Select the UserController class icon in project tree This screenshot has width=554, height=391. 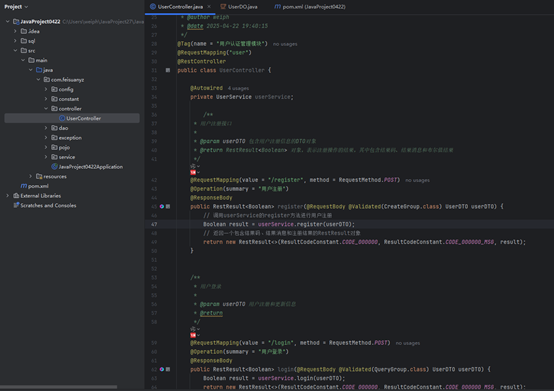(62, 118)
